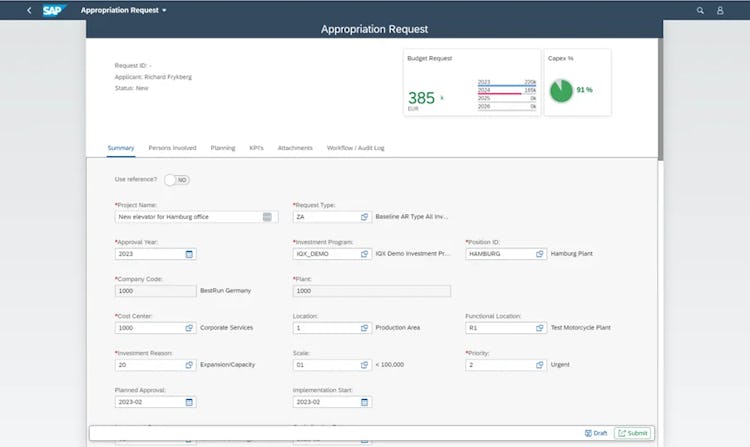Open the Workflow / Audit Log tab
This screenshot has width=750, height=447.
coord(355,148)
